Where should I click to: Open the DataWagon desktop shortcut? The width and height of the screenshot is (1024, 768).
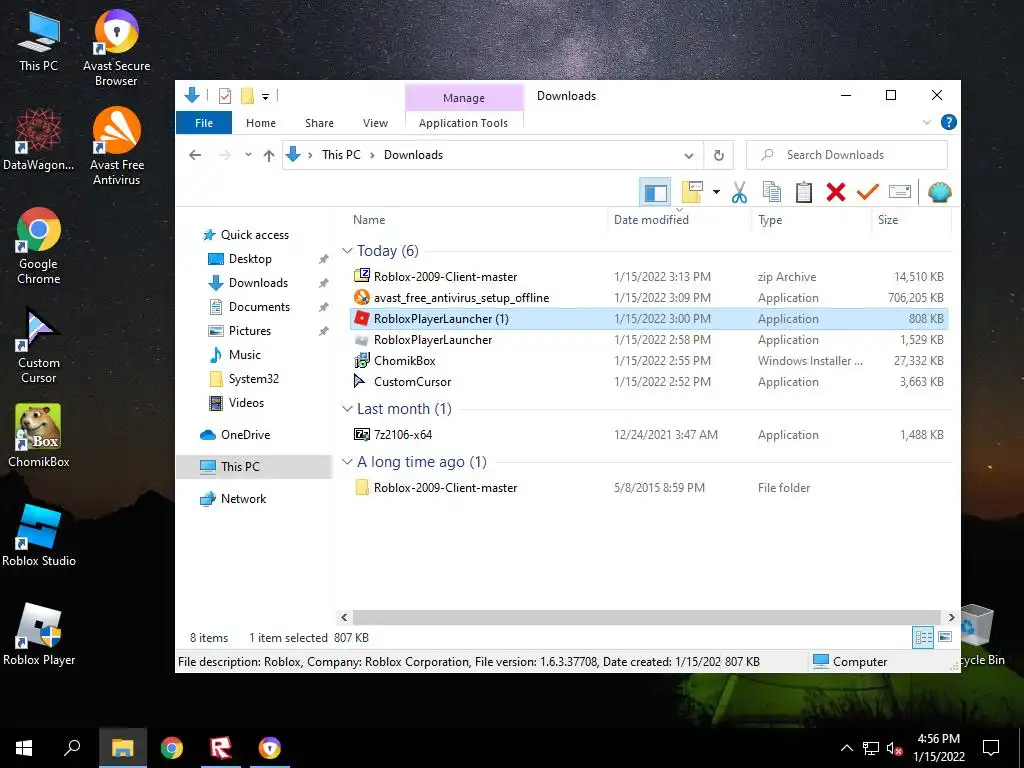click(39, 139)
